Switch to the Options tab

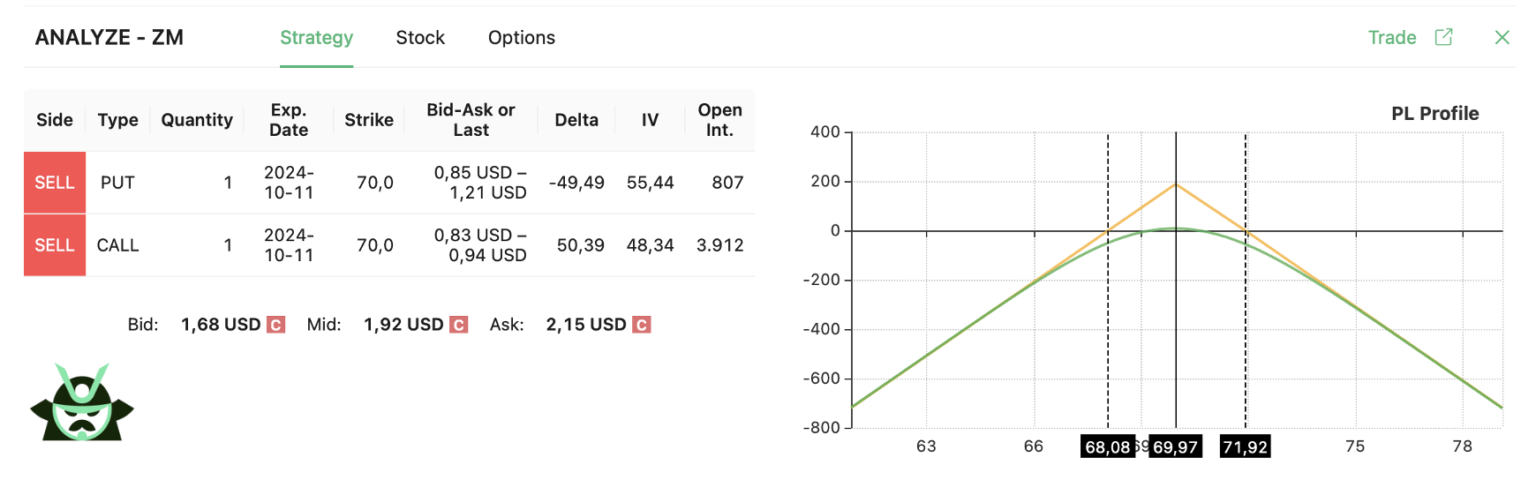[521, 38]
